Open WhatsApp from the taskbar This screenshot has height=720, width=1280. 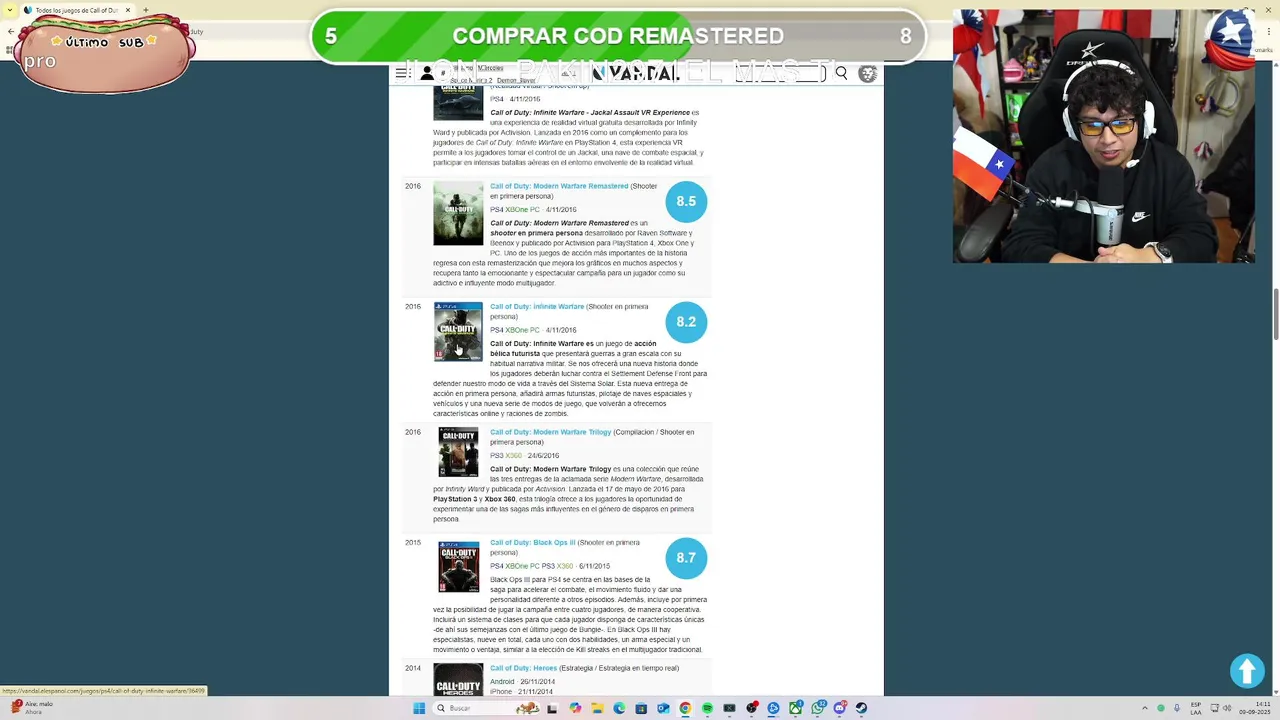[818, 708]
